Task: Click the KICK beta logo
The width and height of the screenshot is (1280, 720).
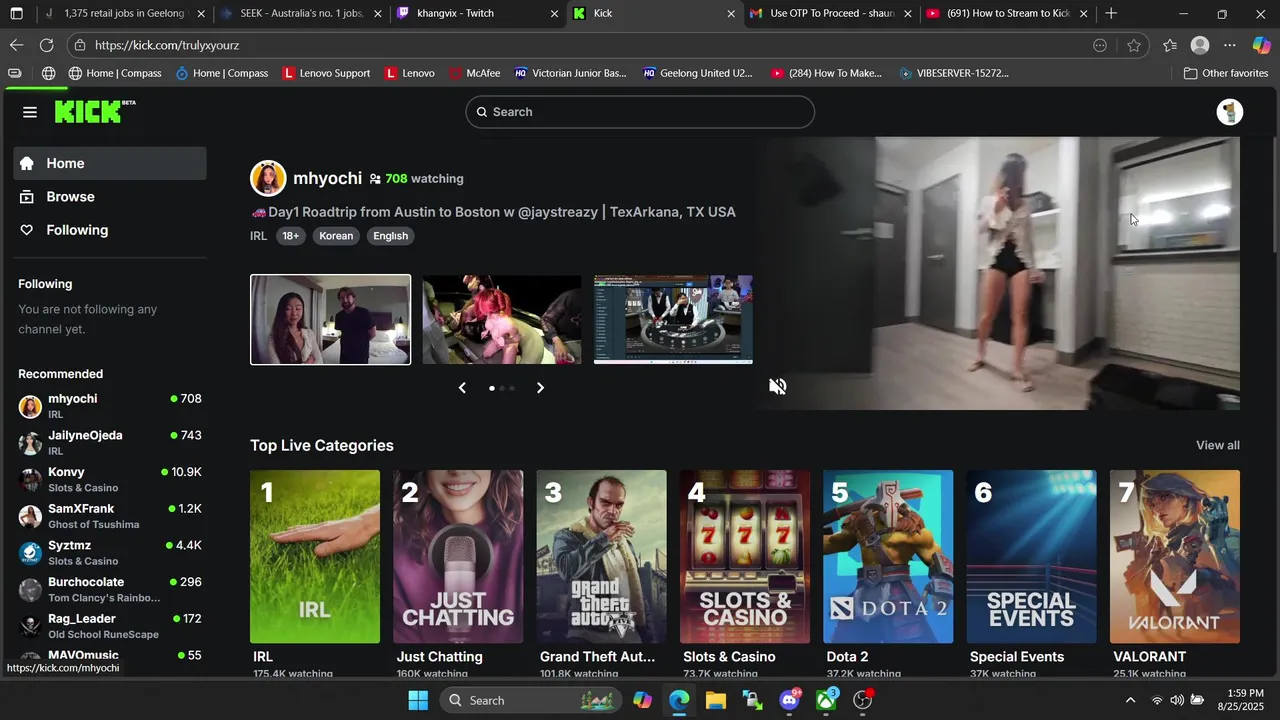Action: pyautogui.click(x=95, y=112)
